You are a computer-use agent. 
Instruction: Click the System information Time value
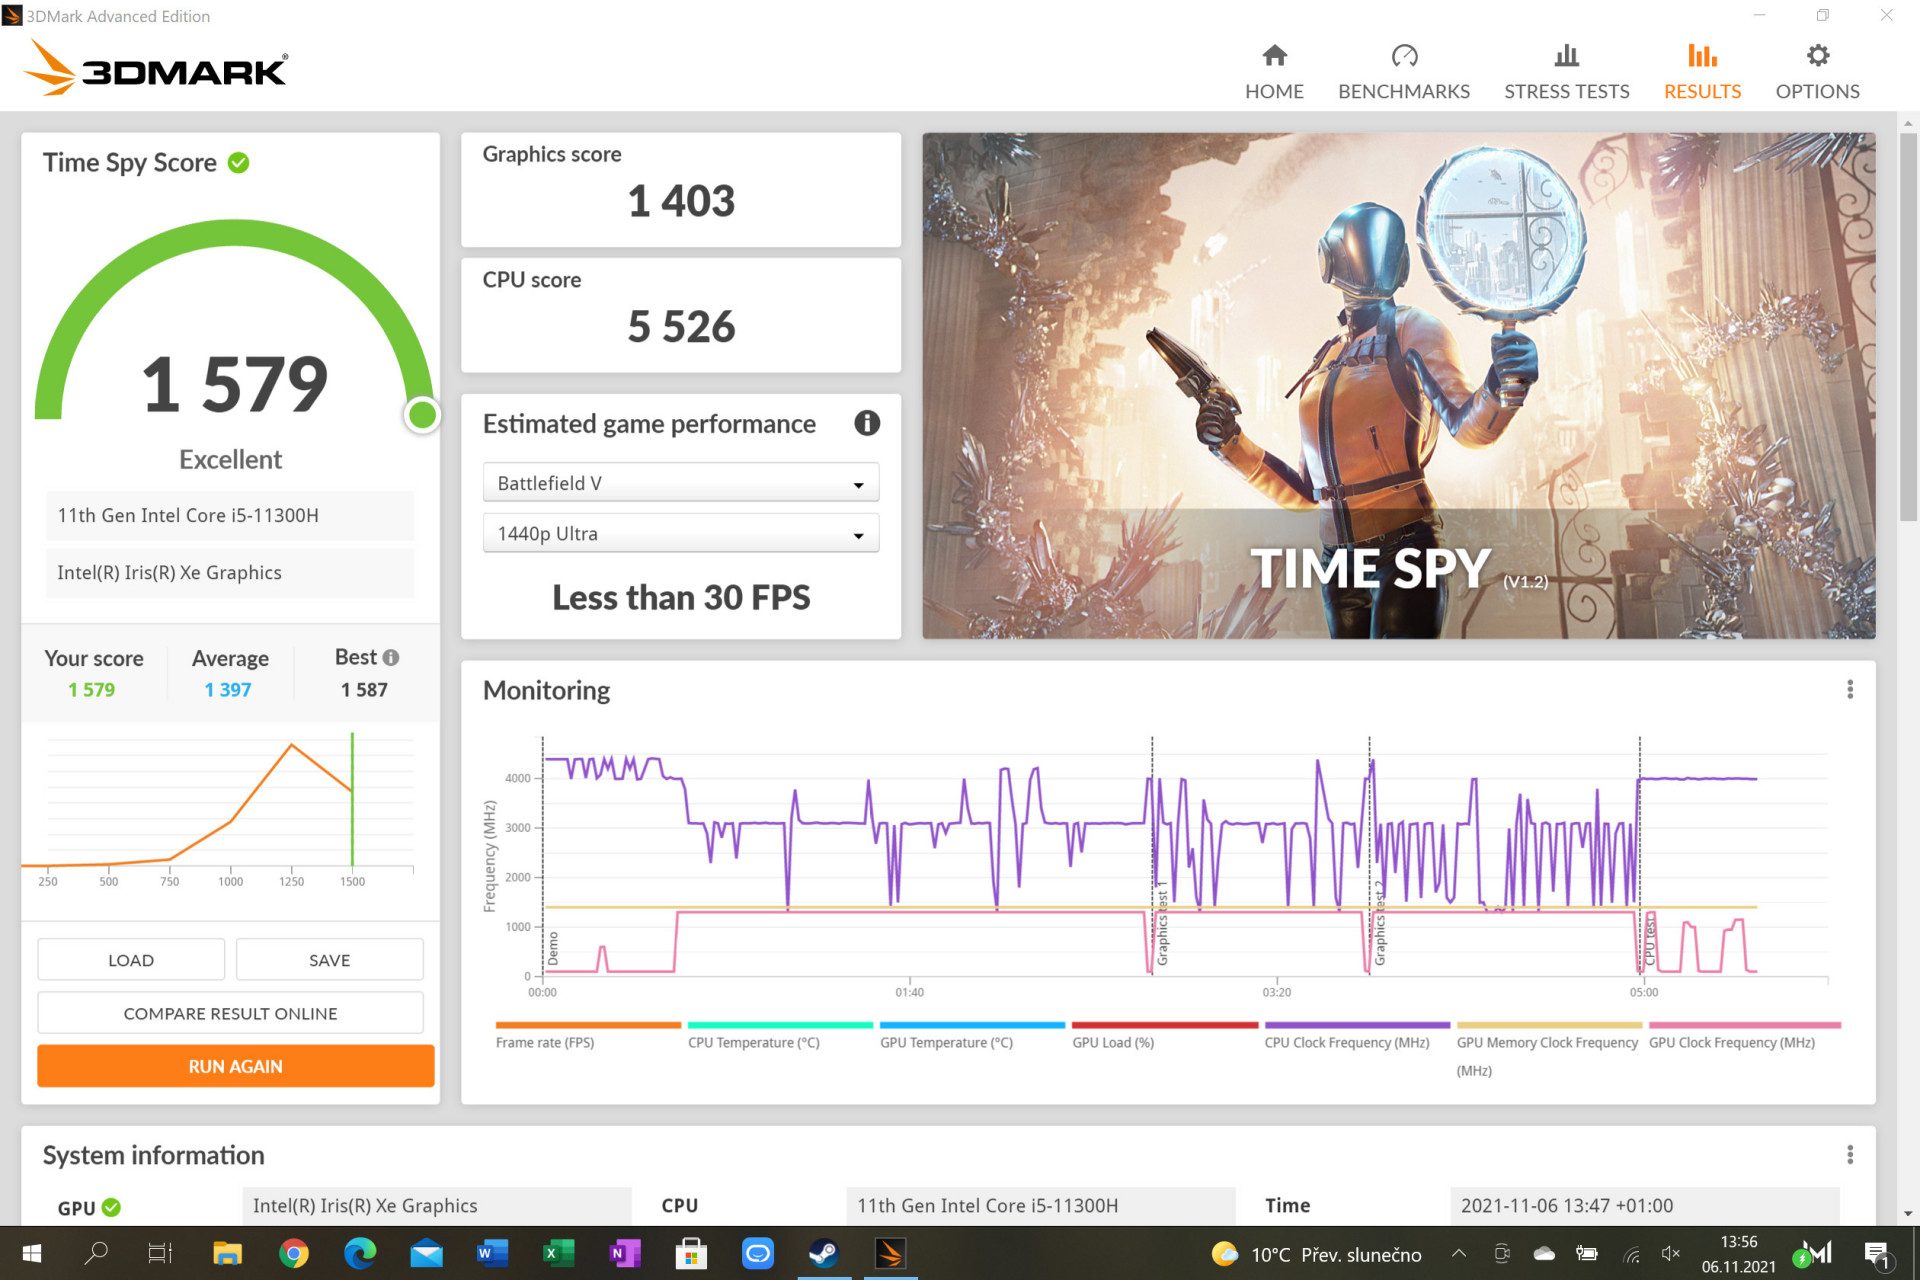tap(1645, 1206)
